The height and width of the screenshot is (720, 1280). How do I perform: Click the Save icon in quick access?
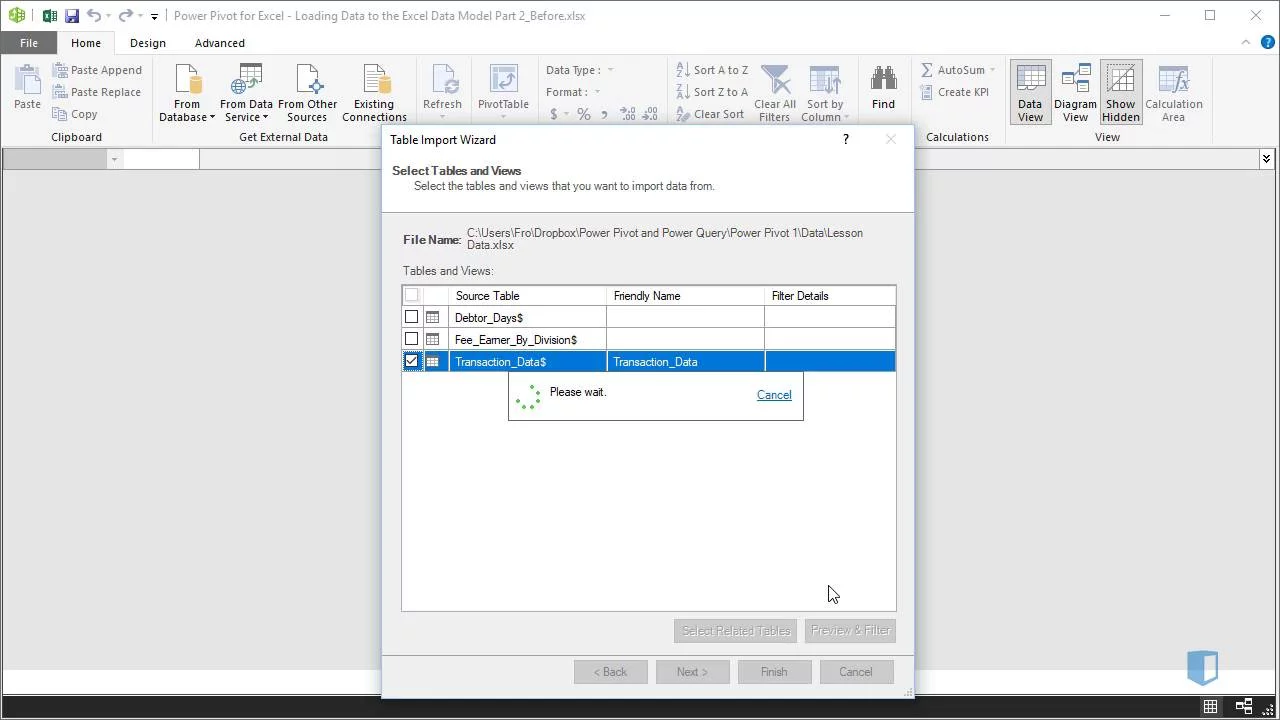coord(71,15)
